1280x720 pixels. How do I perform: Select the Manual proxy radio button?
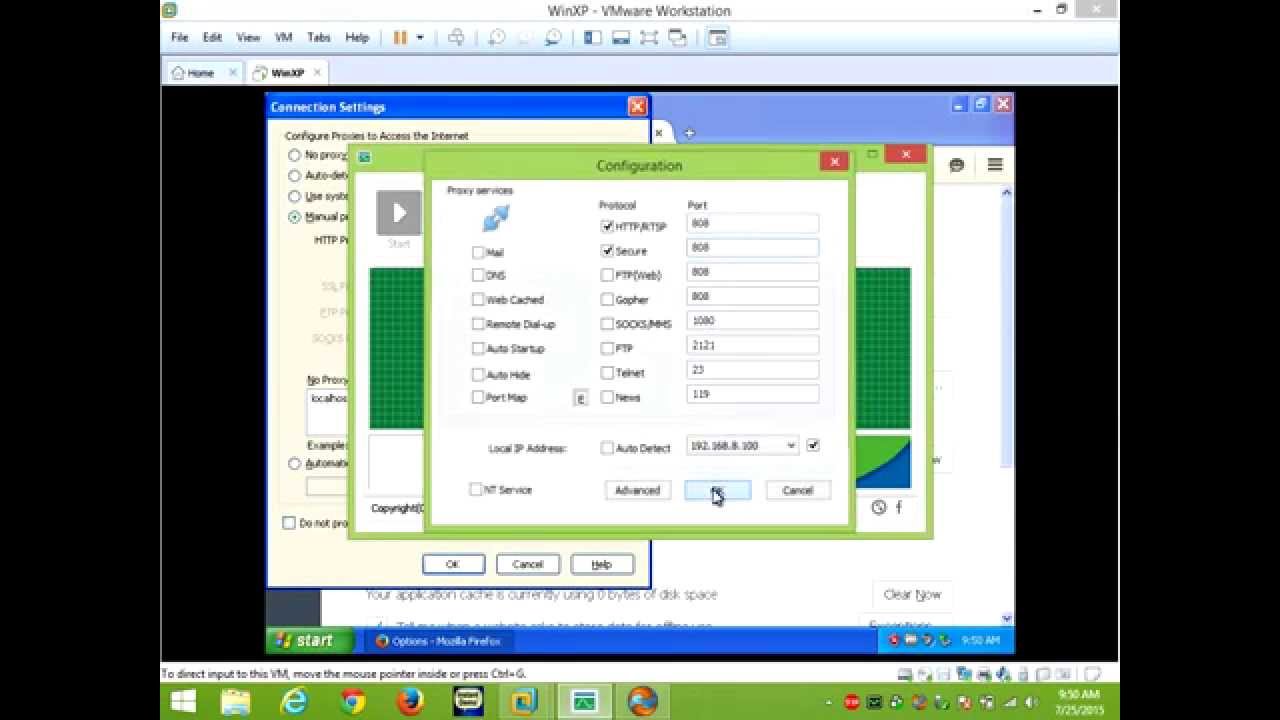[294, 217]
